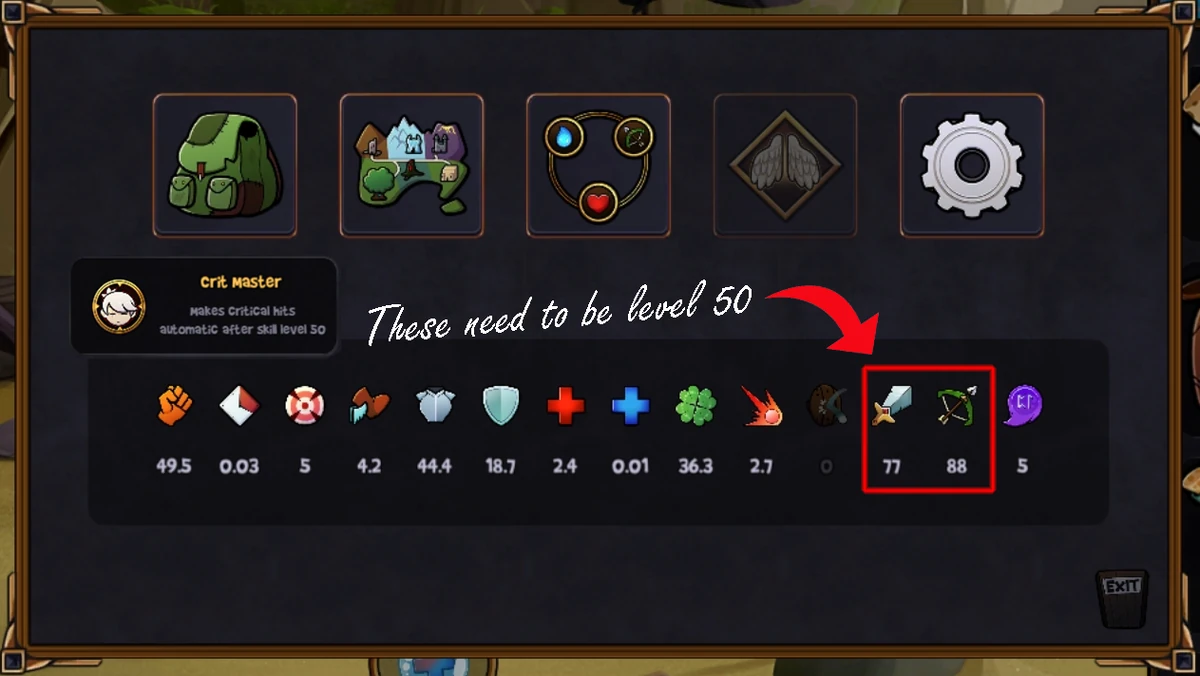Viewport: 1200px width, 676px height.
Task: Open the skill ring menu
Action: (x=598, y=166)
